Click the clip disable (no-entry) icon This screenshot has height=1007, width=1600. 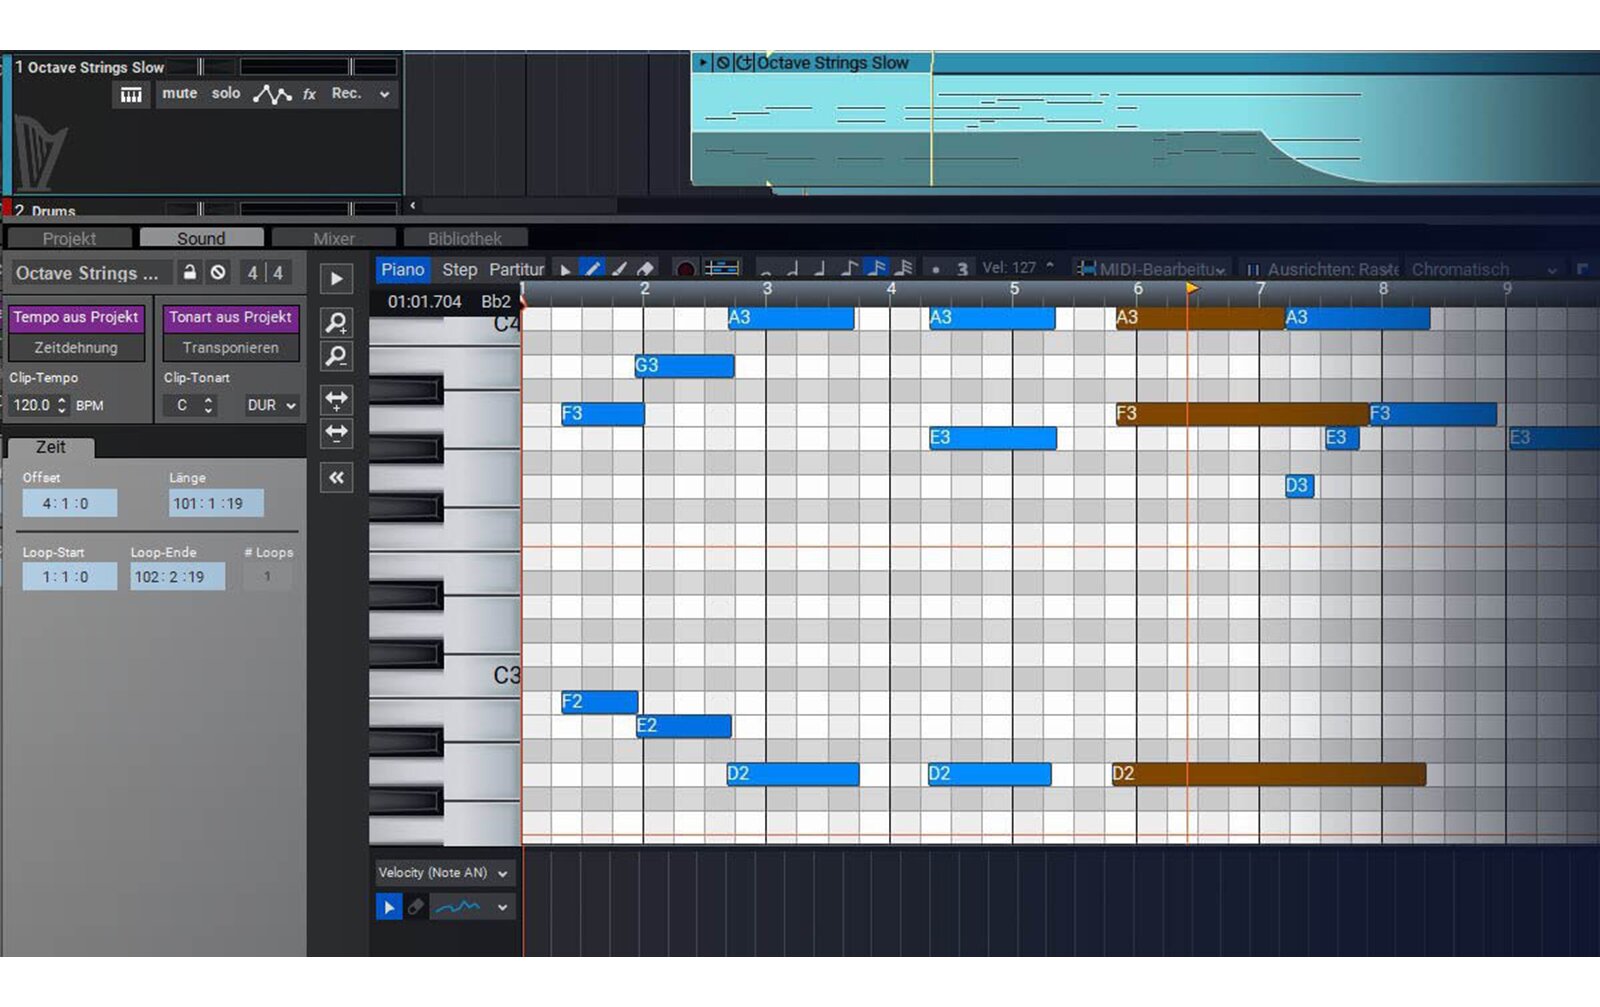218,272
